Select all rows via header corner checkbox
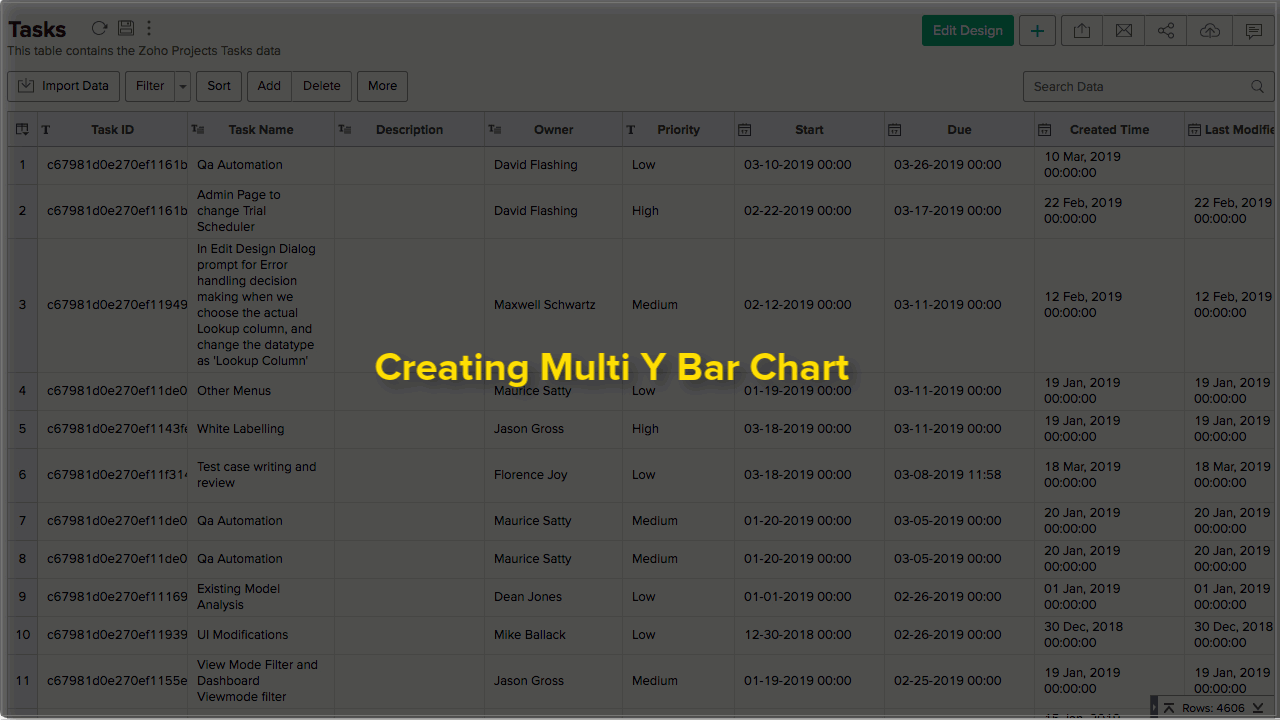The image size is (1280, 720). coord(21,129)
